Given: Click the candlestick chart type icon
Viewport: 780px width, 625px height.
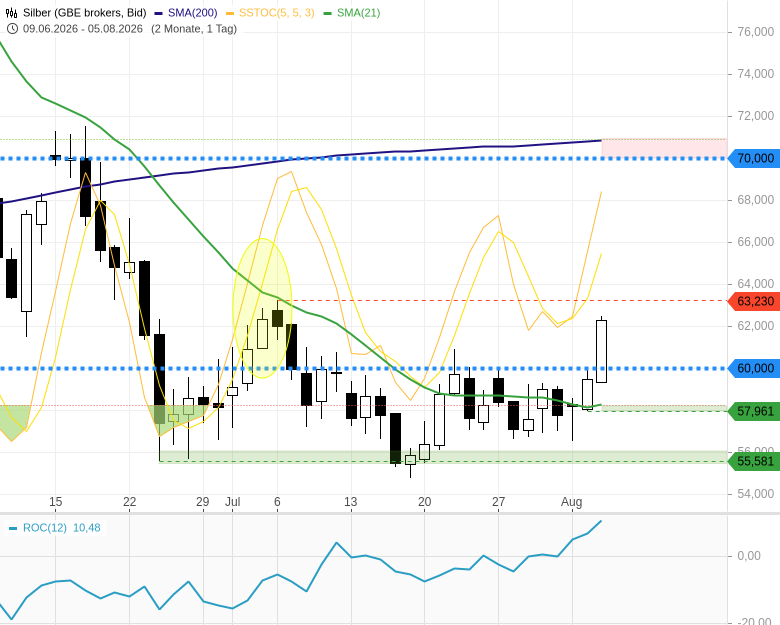Looking at the screenshot, I should point(11,13).
